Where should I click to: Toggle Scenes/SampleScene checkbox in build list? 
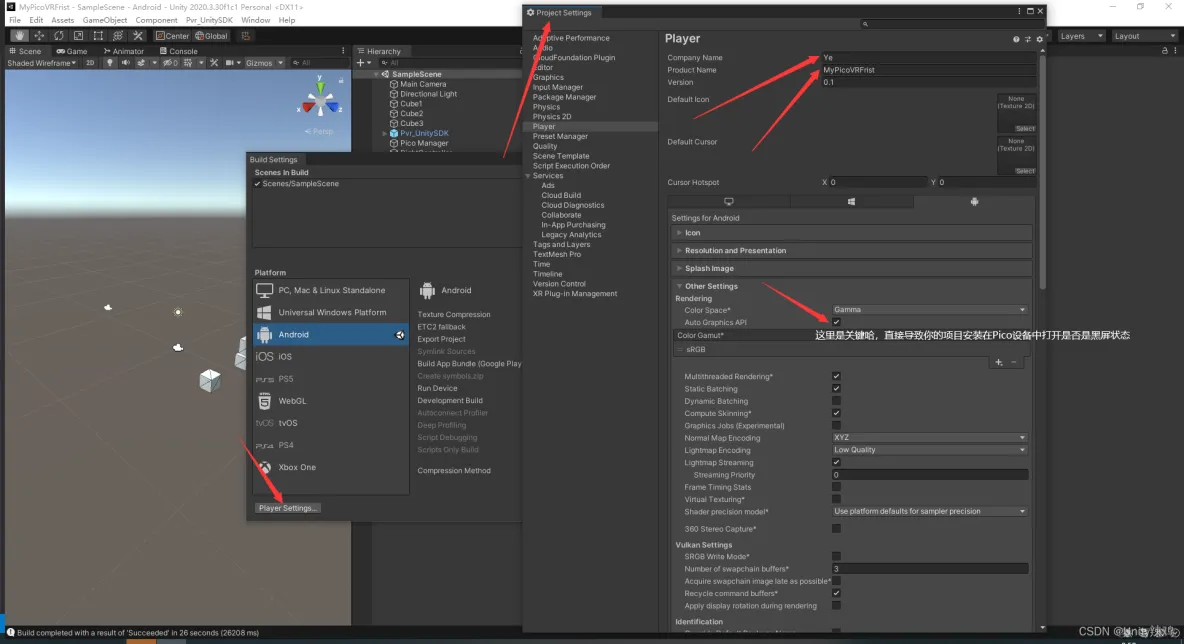[257, 183]
